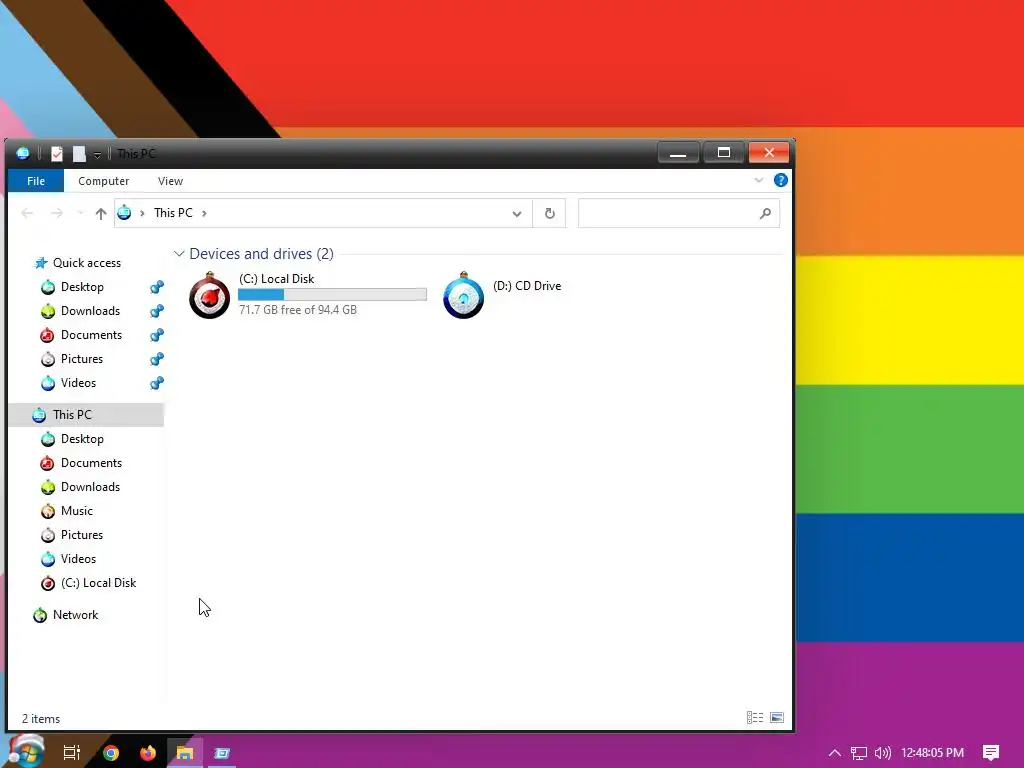Screen dimensions: 1024x768
Task: Select Network in navigation pane
Action: tap(75, 615)
